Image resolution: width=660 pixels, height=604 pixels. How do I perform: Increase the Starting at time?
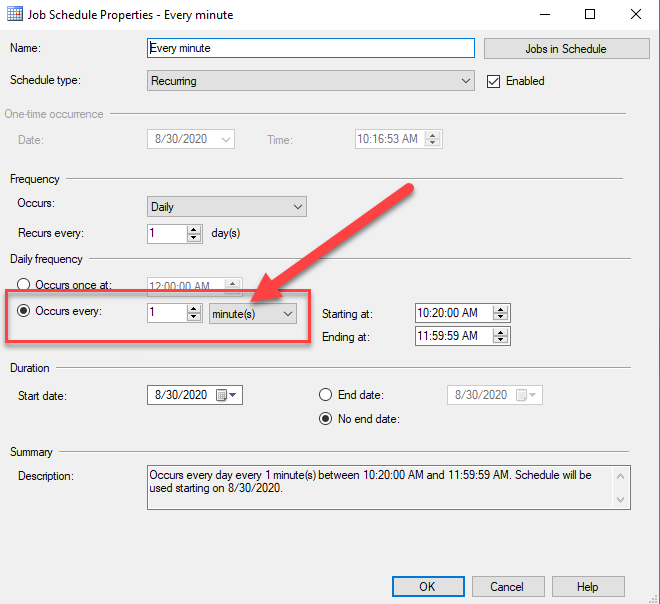501,308
